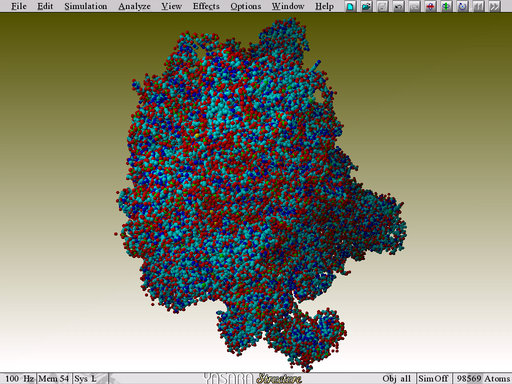
Task: Click the Obj all status entry
Action: coord(397,379)
